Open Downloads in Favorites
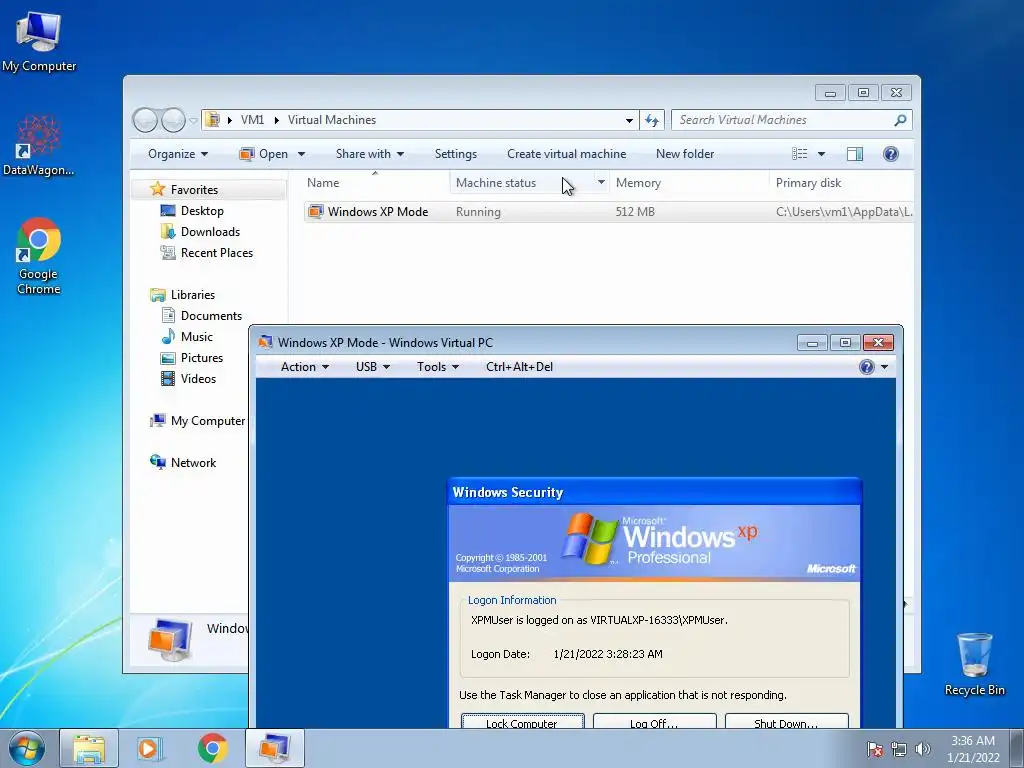The image size is (1024, 768). point(210,232)
